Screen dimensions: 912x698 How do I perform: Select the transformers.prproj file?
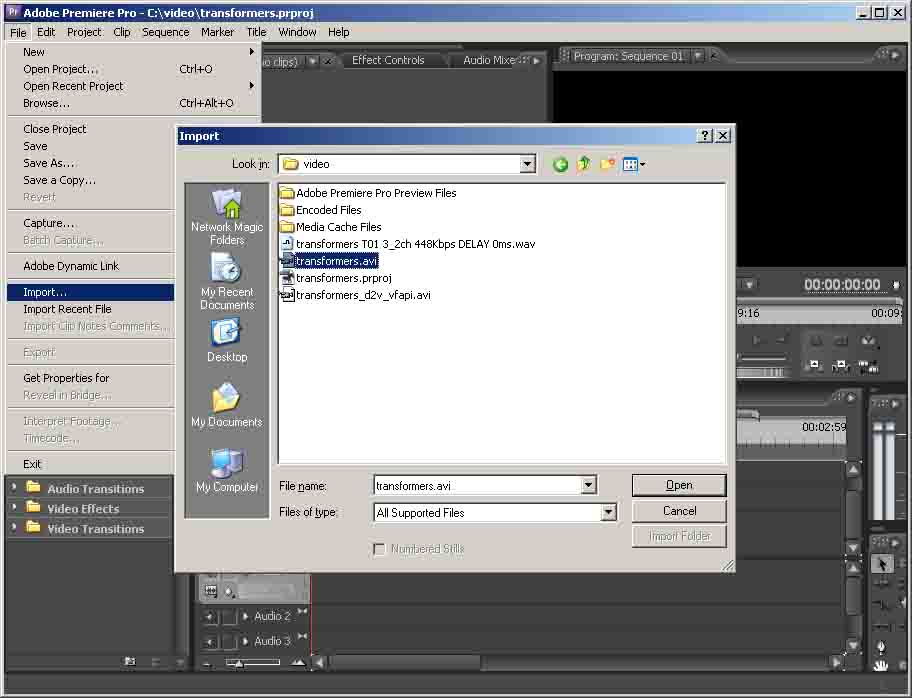pos(336,278)
